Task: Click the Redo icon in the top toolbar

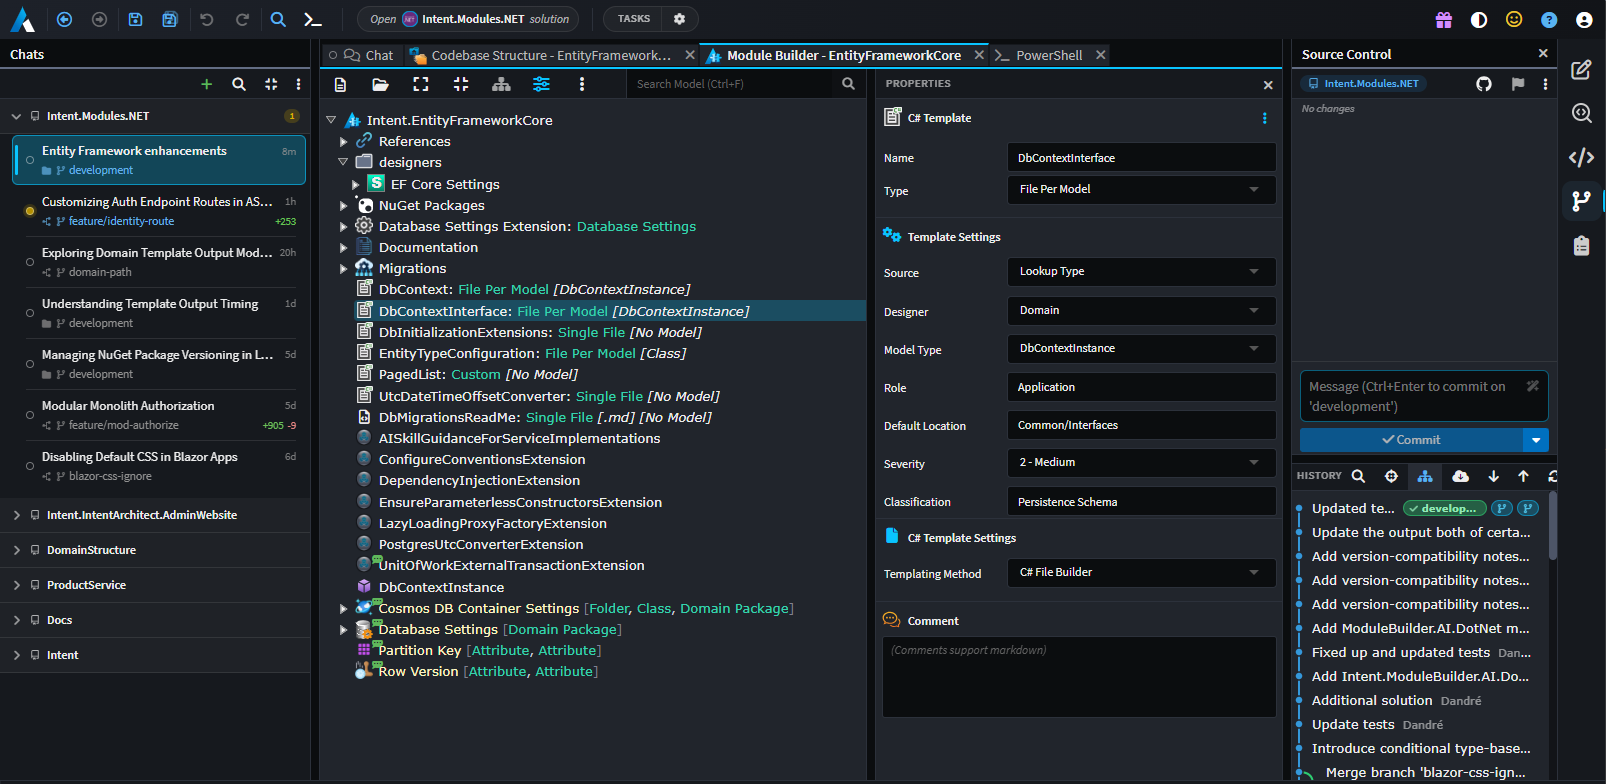Action: click(x=242, y=19)
